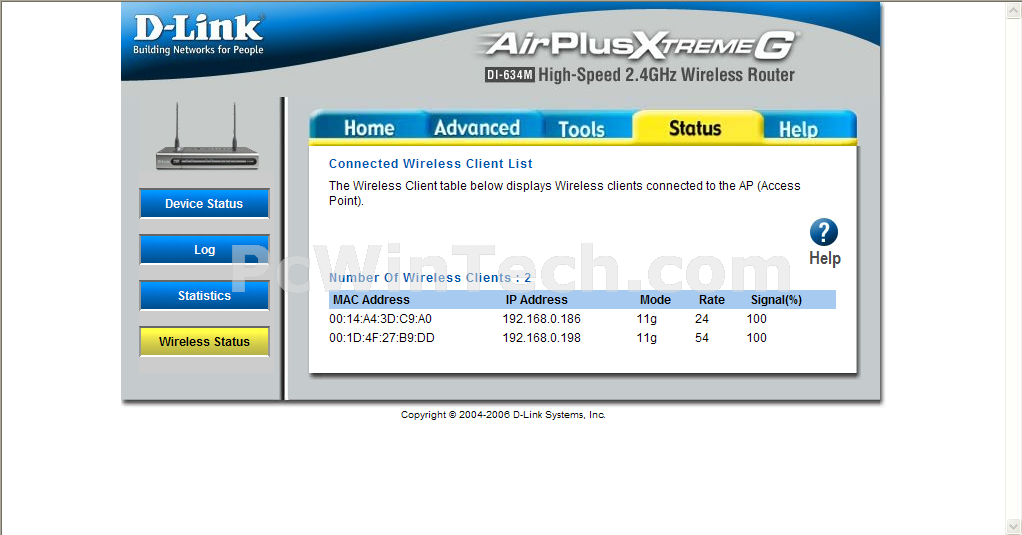Screen dimensions: 1022x535
Task: Click scrollbar down arrow
Action: click(x=1014, y=526)
